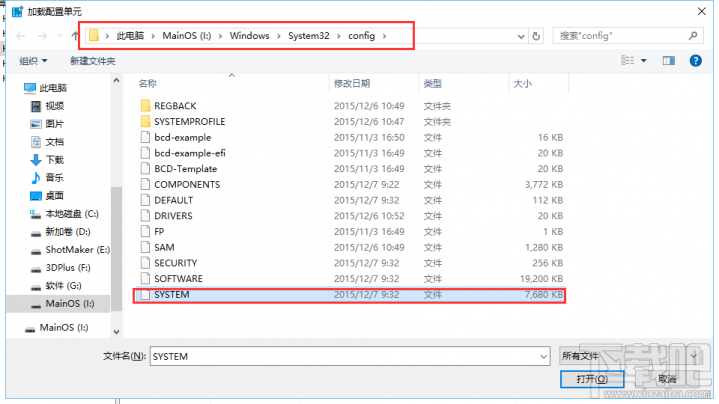719x404 pixels.
Task: Expand chevron after config in breadcrumb
Action: click(x=384, y=36)
